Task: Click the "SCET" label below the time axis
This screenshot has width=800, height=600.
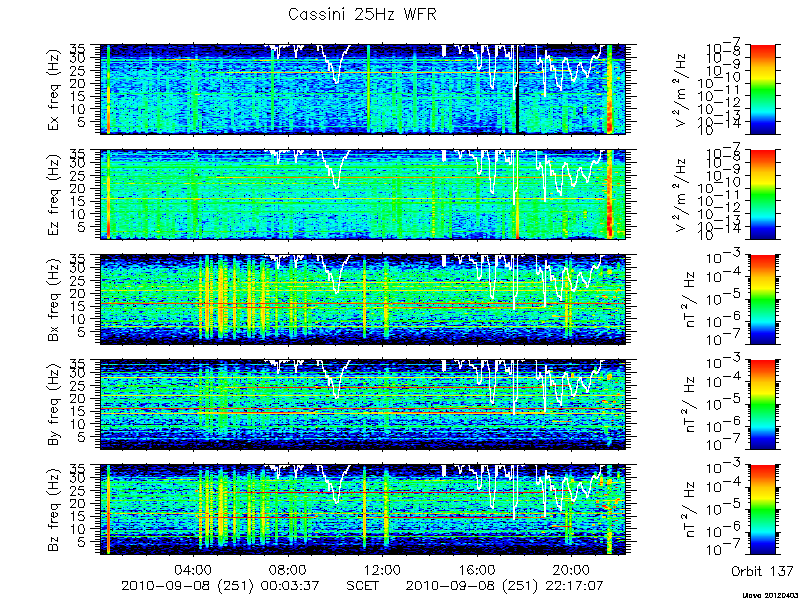Action: coord(363,586)
